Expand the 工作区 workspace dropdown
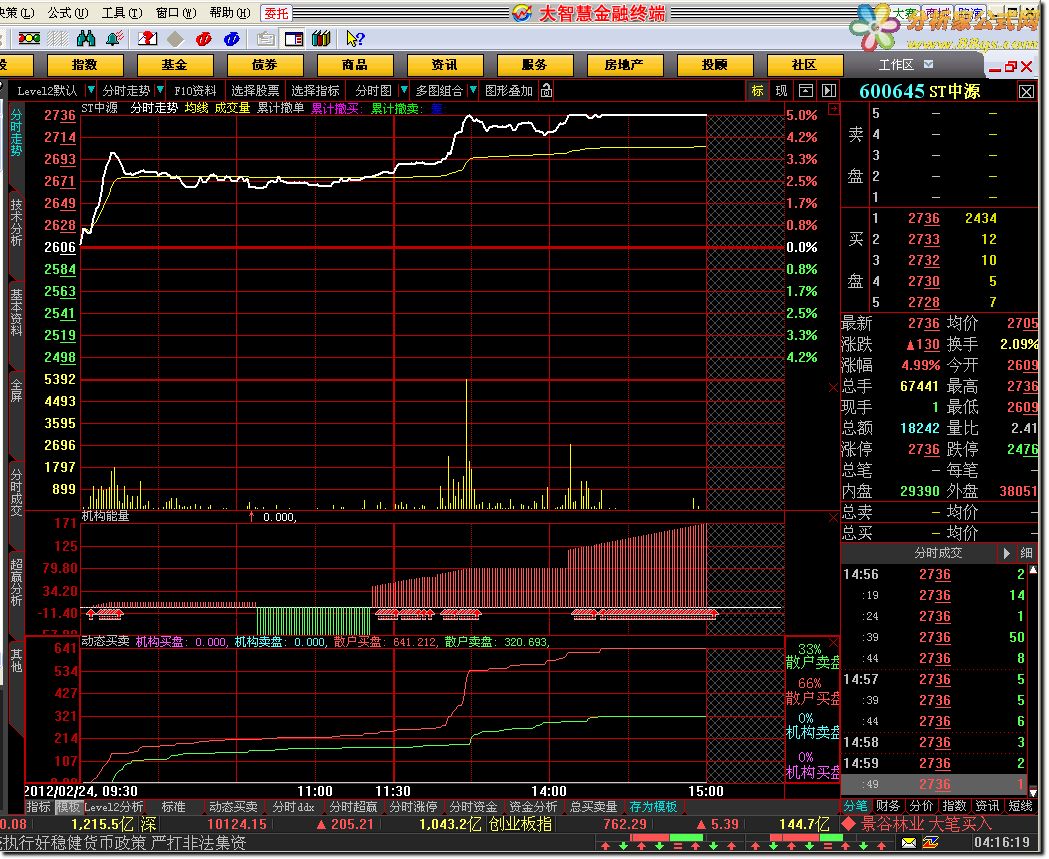This screenshot has width=1049, height=859. pos(929,64)
